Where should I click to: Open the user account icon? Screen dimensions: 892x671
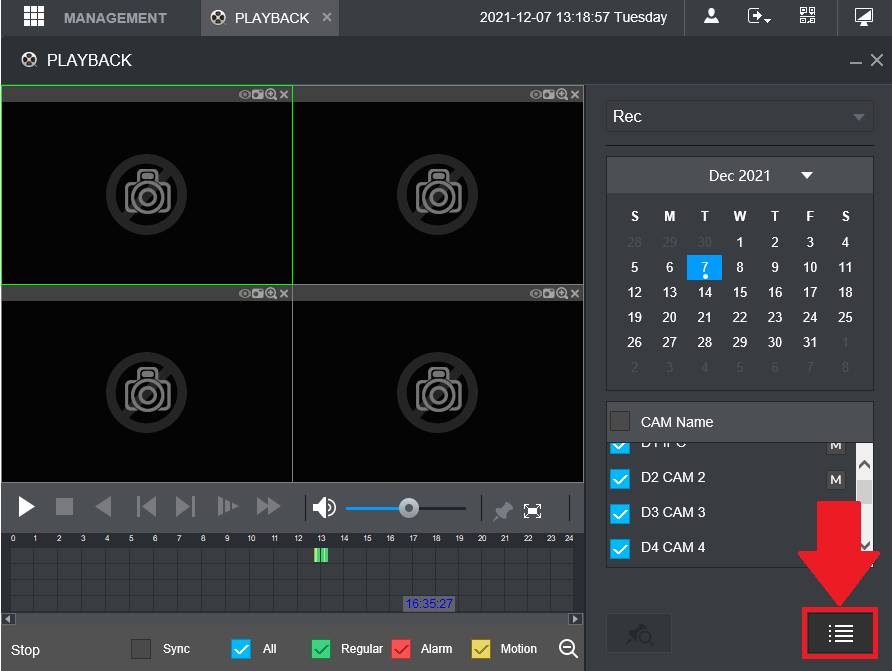pyautogui.click(x=711, y=16)
